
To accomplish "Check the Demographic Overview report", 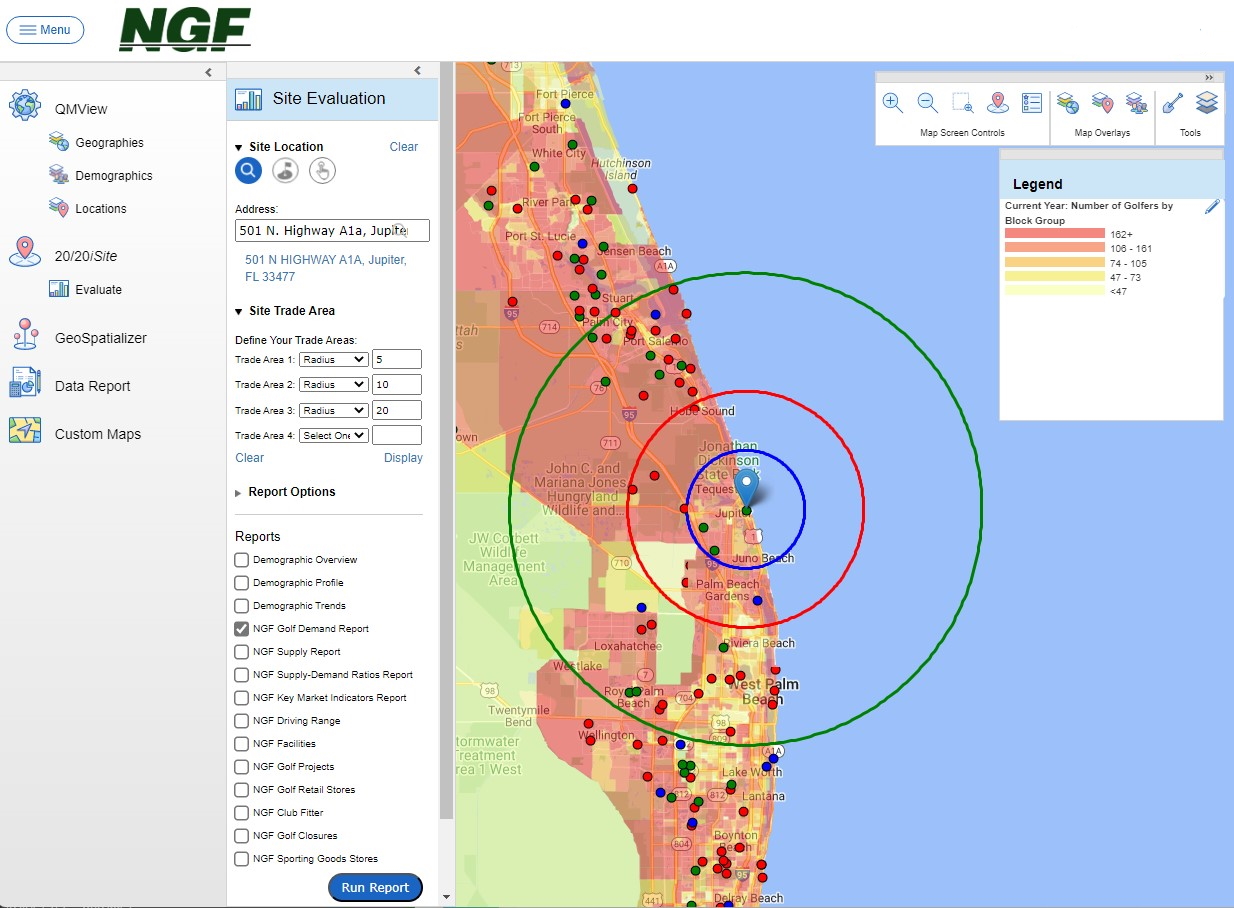I will (x=241, y=560).
